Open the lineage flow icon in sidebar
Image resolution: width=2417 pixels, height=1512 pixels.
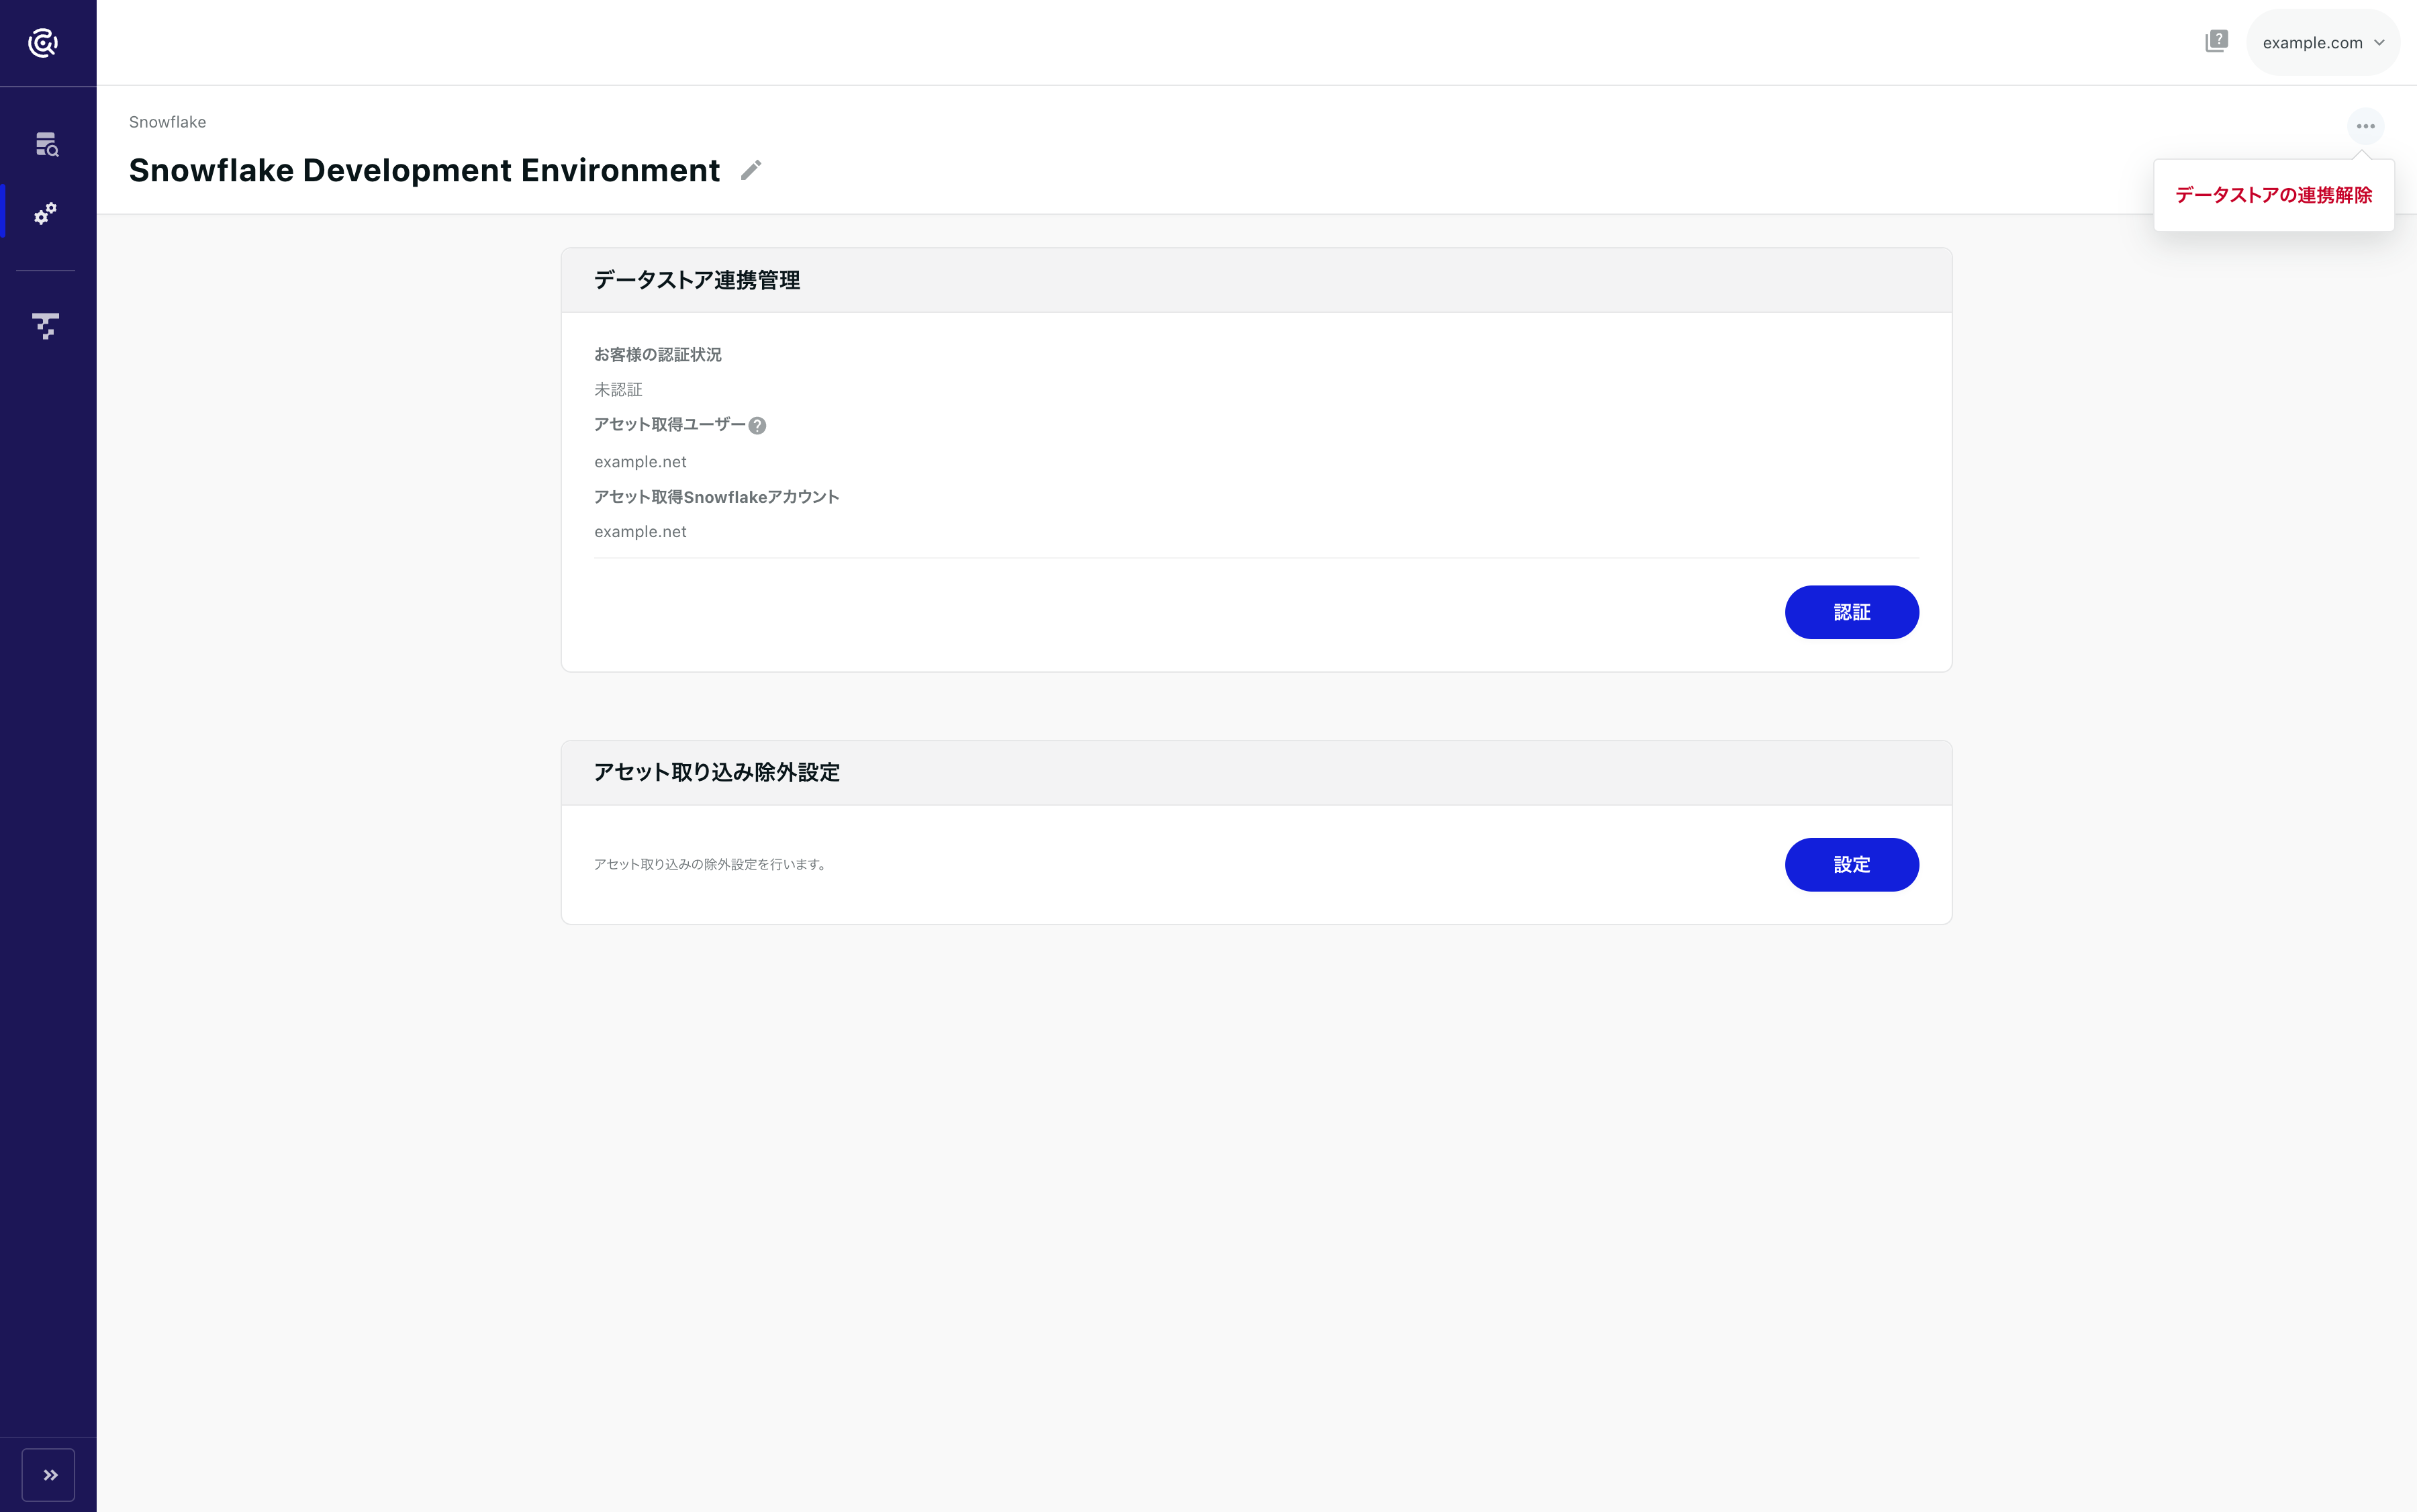[46, 325]
